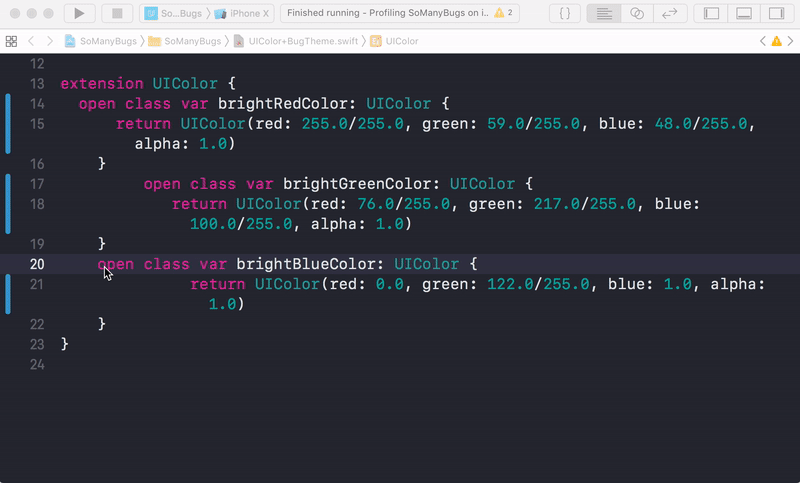Screen dimensions: 800x483
Task: Click brightGreenColor in the code
Action: [357, 184]
